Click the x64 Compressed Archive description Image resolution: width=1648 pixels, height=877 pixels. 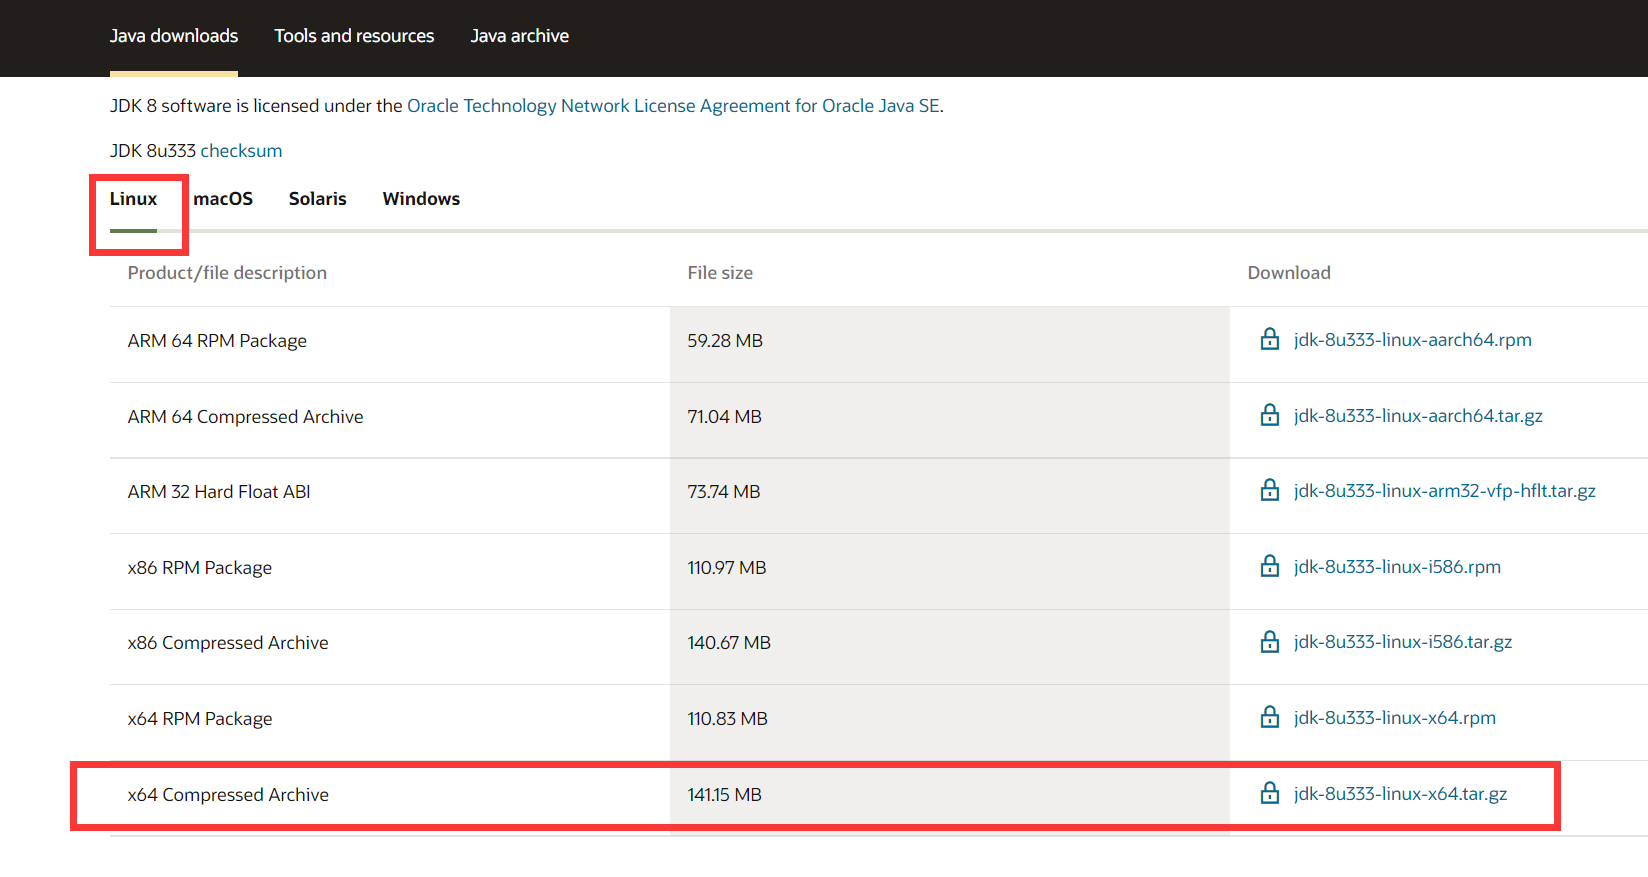(228, 795)
